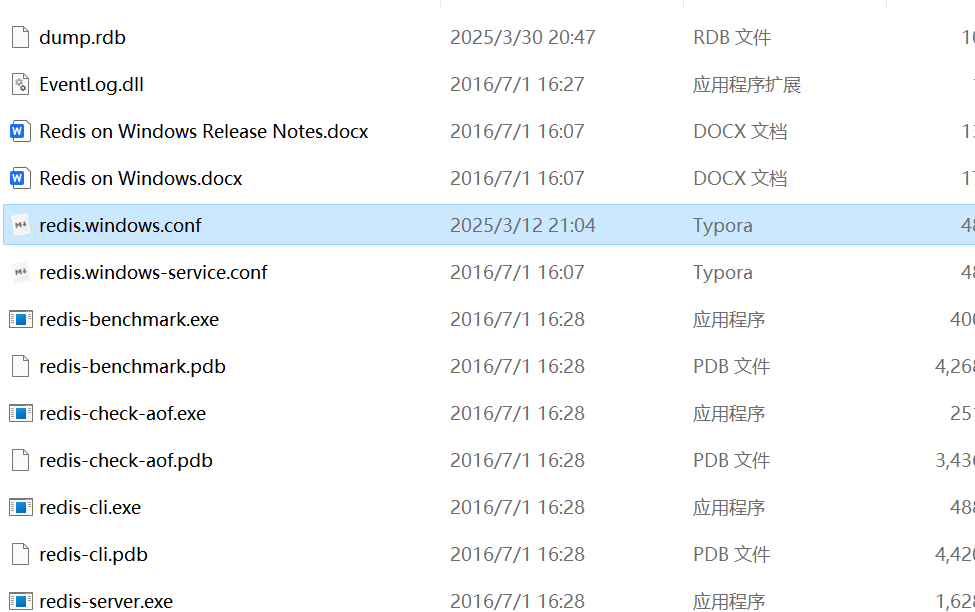Viewport: 975px width, 612px height.
Task: Click Typora type of redis.windows.conf
Action: [723, 225]
